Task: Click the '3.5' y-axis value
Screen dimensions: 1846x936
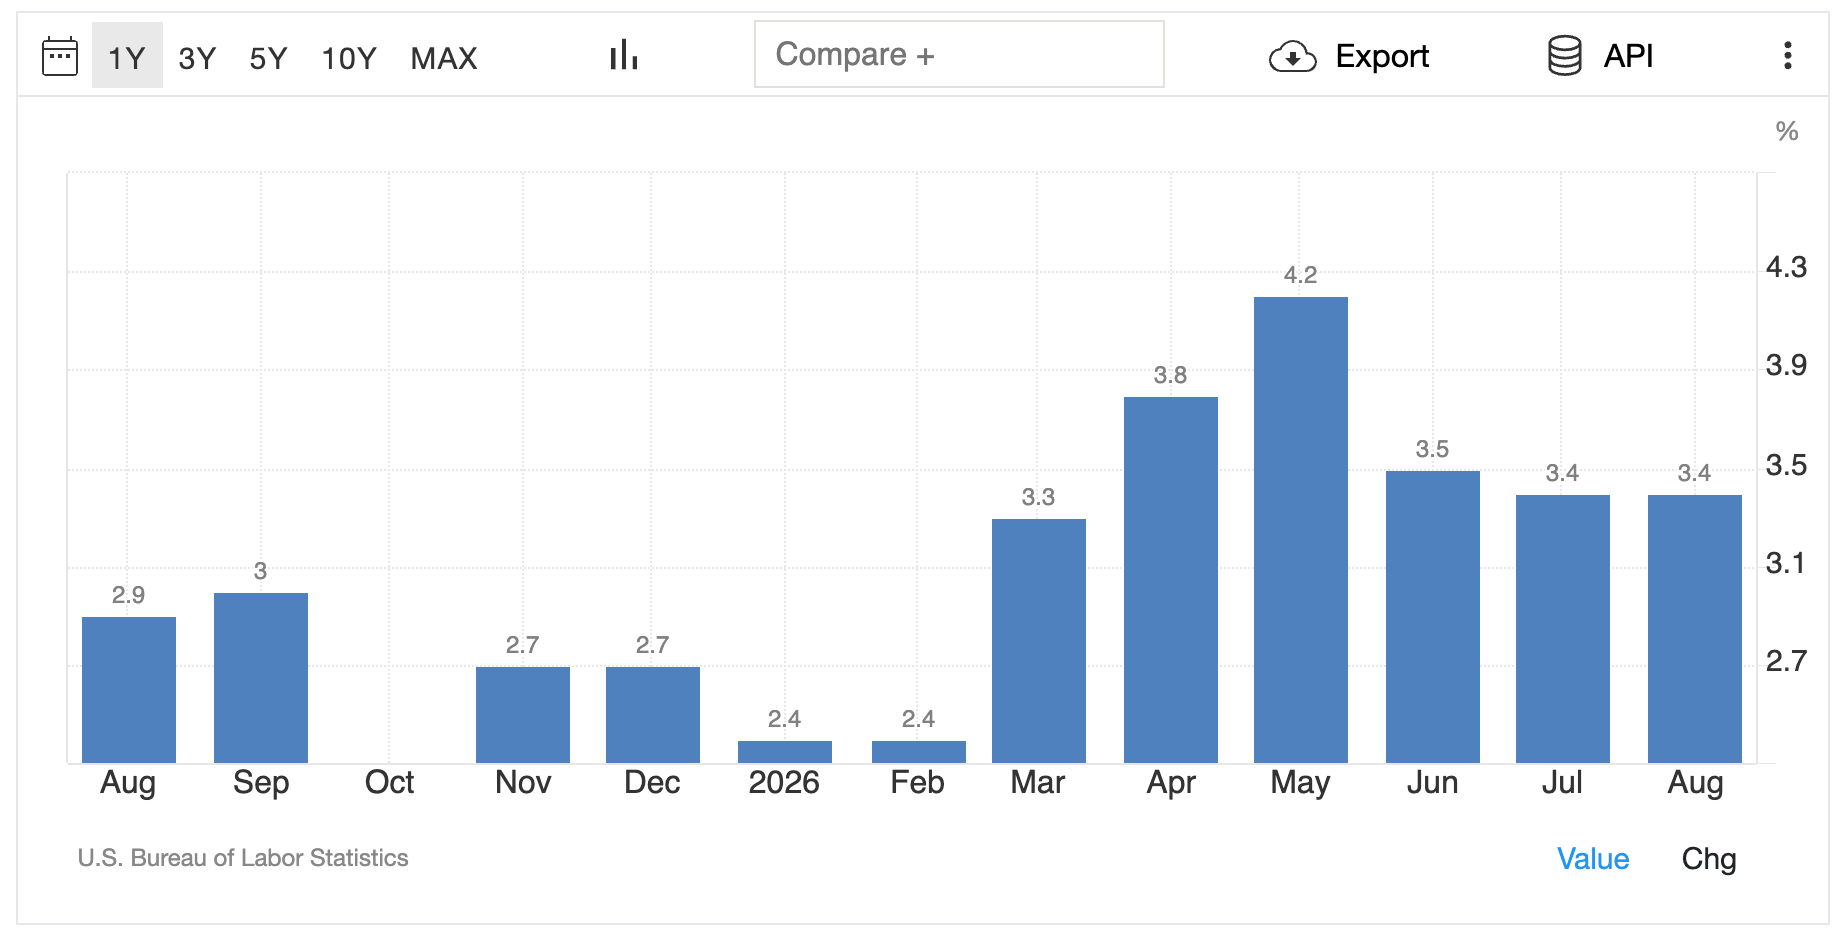Action: click(x=1786, y=465)
